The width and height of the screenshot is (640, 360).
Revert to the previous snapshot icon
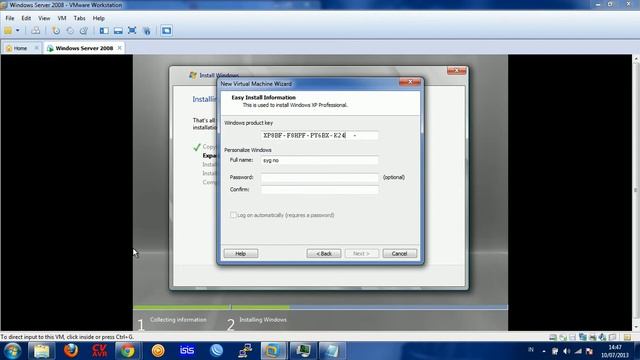70,31
